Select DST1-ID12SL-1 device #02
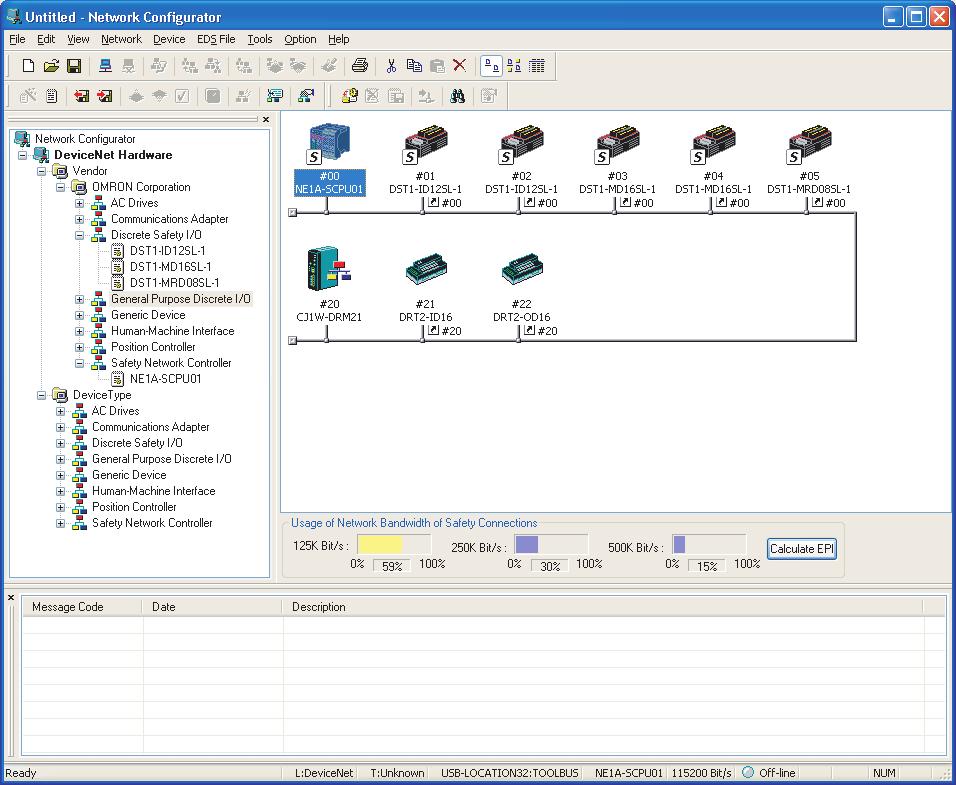This screenshot has height=785, width=956. pos(521,160)
